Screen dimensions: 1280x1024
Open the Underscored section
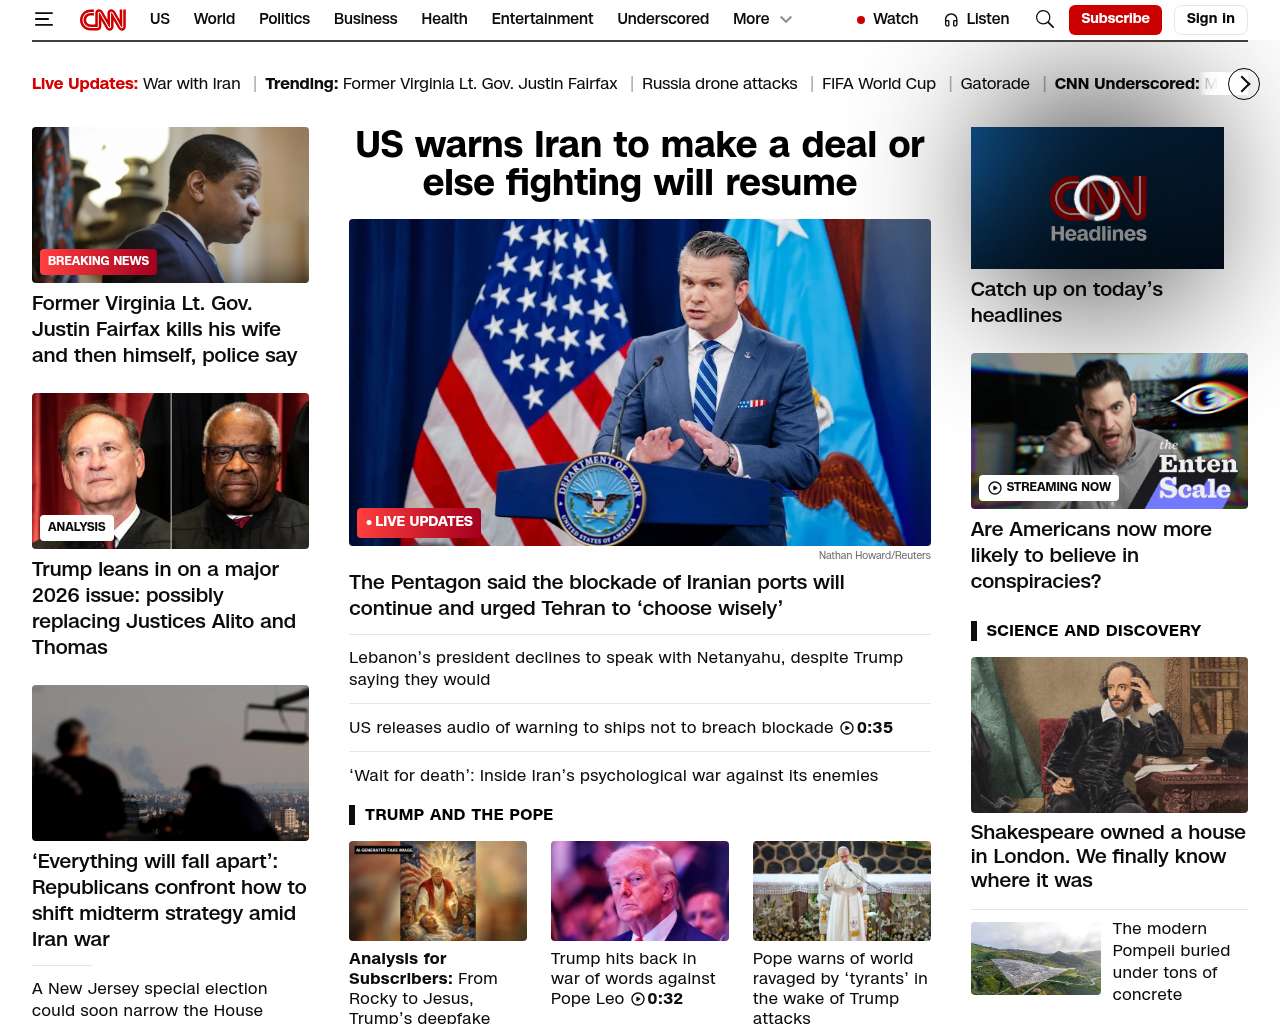click(x=663, y=19)
